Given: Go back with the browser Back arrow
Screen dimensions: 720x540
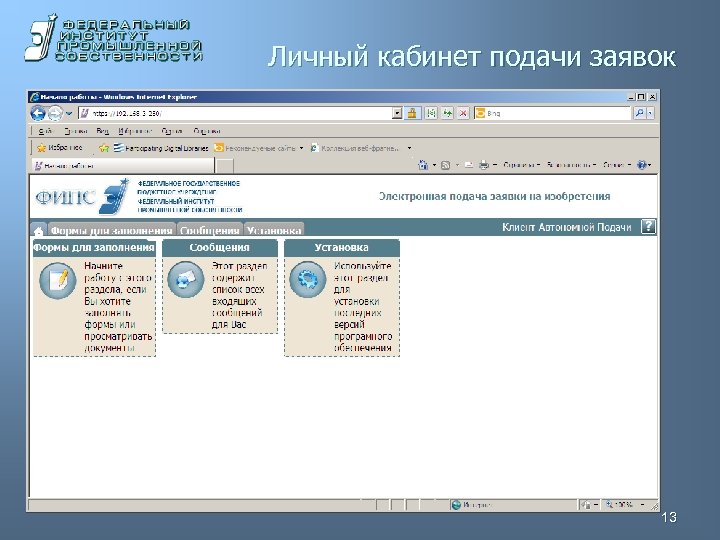Looking at the screenshot, I should [38, 113].
